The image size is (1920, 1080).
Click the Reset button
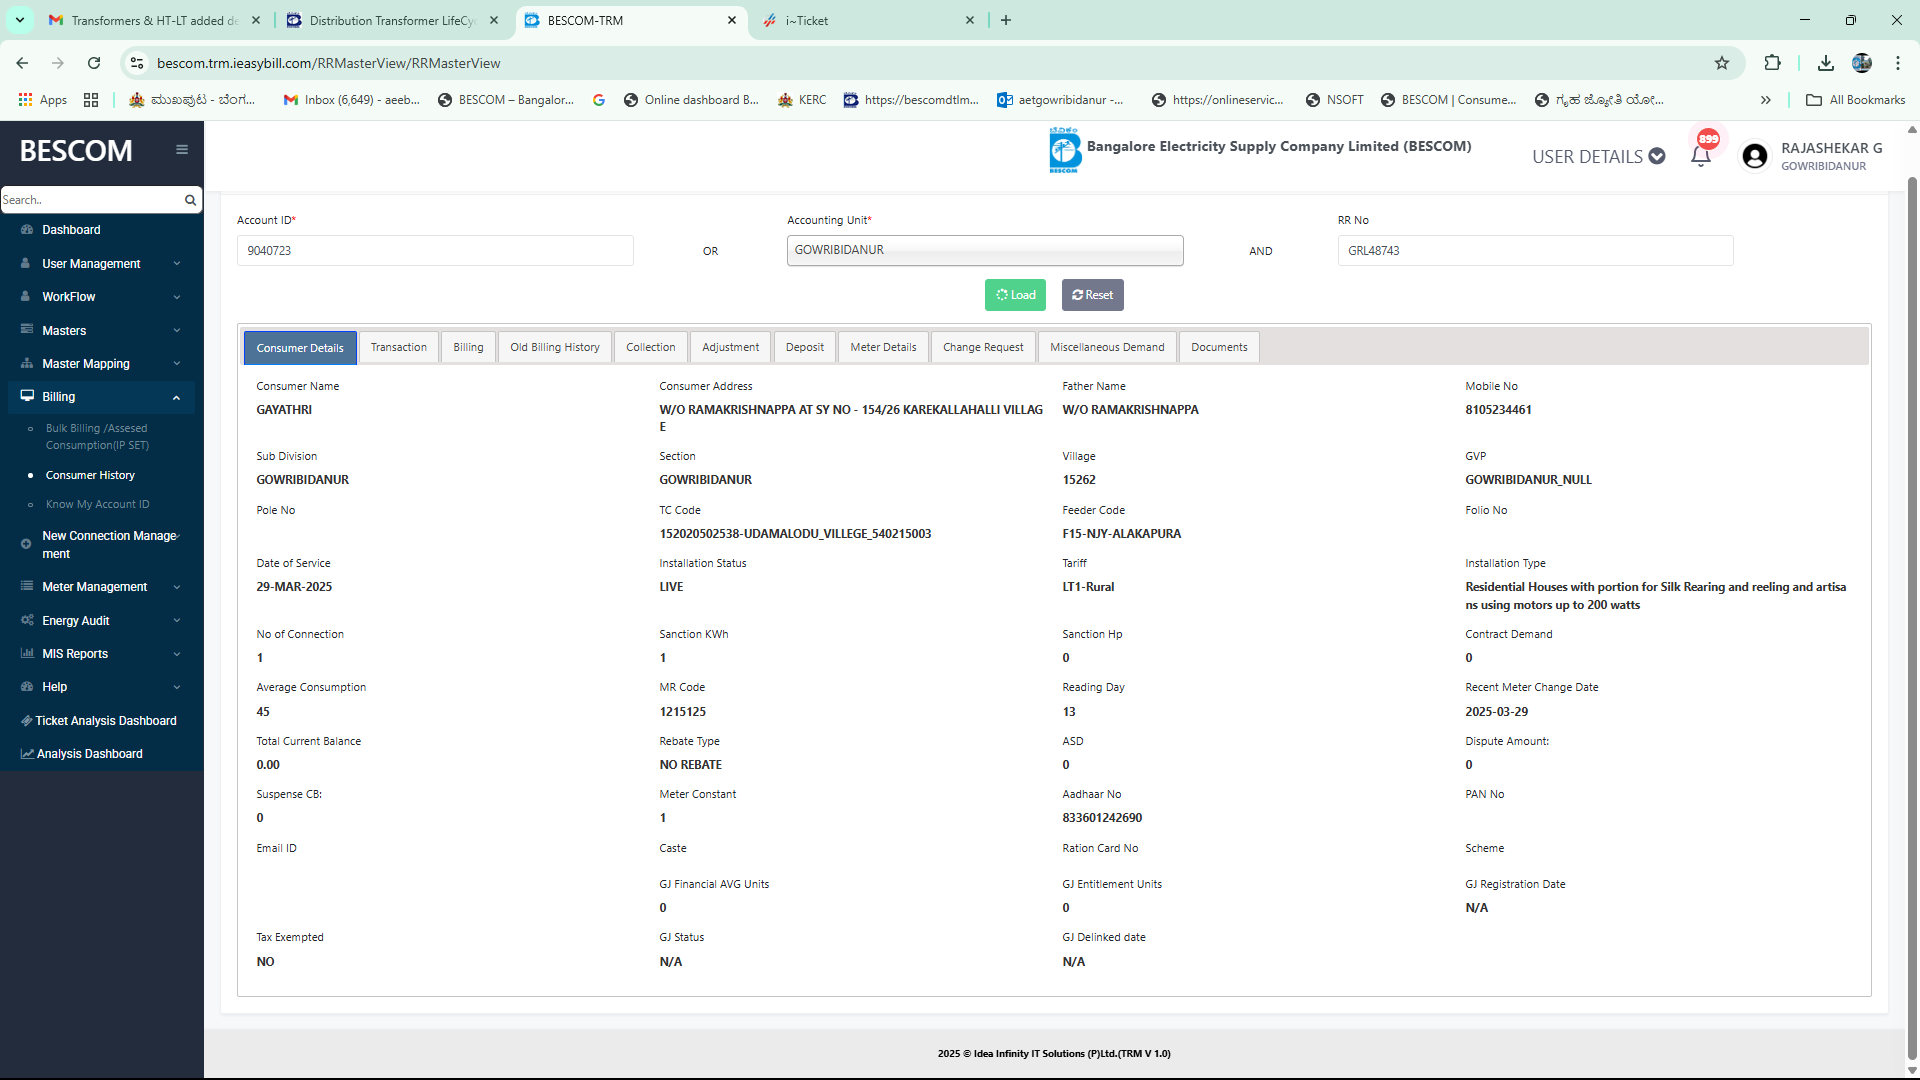point(1092,295)
